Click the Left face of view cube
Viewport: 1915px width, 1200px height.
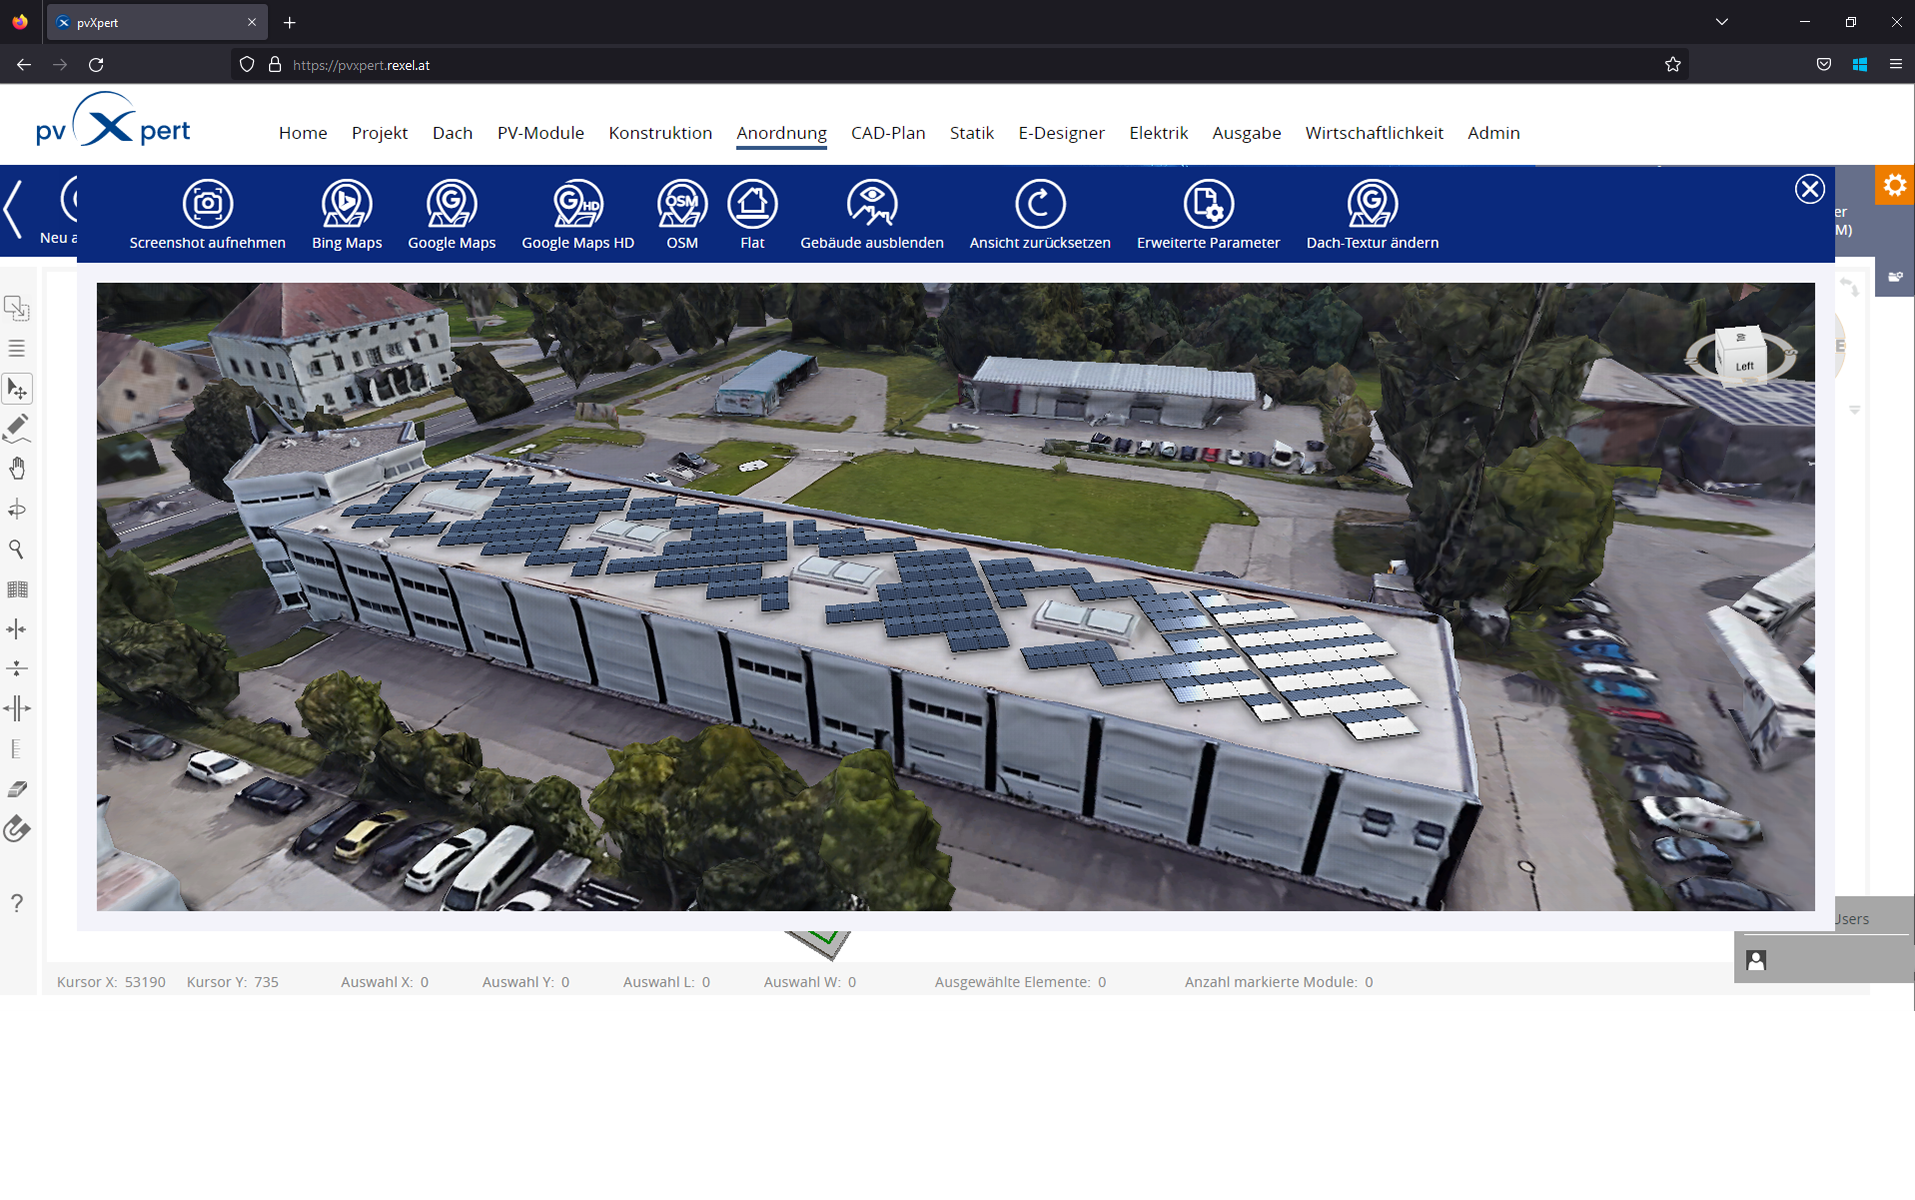[1744, 365]
